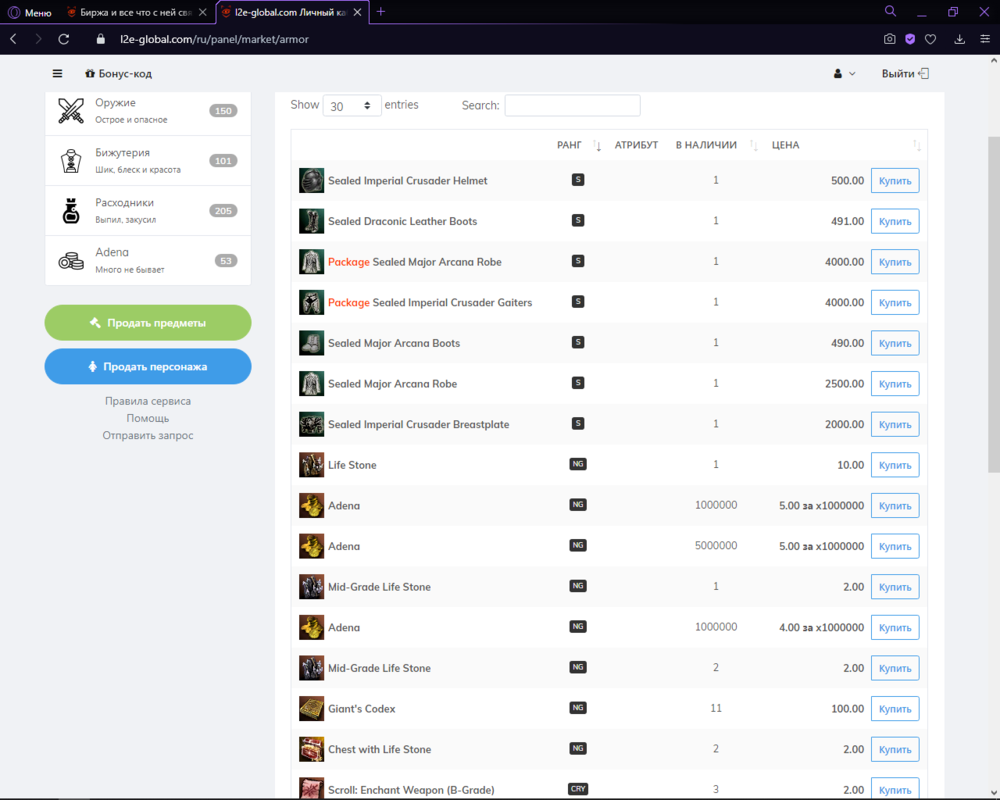Click the heart bookmark icon in address bar

click(x=930, y=39)
